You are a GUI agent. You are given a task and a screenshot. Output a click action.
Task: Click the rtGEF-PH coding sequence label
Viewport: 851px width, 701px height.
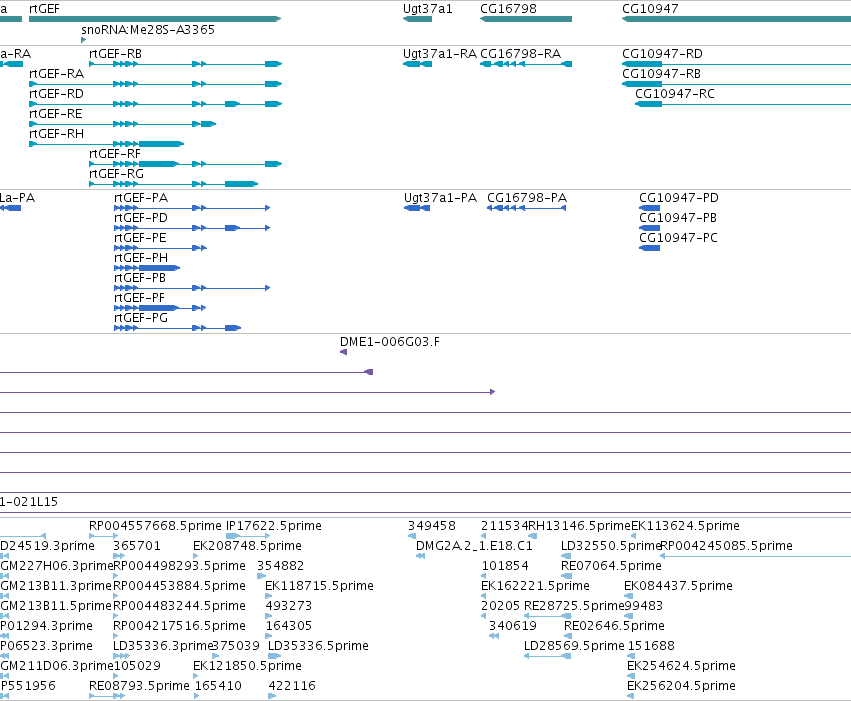coord(141,258)
